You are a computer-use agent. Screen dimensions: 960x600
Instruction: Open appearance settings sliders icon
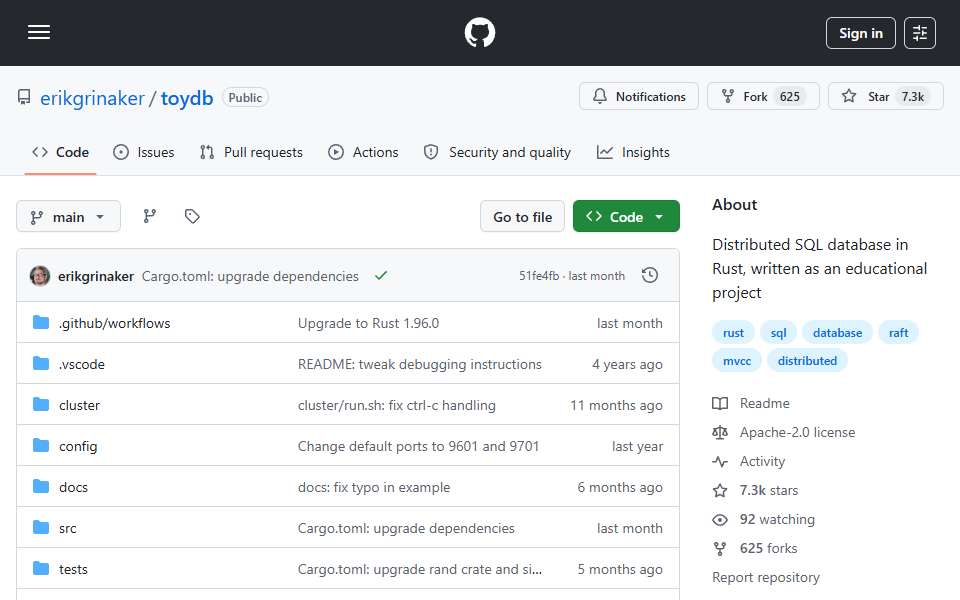[920, 33]
